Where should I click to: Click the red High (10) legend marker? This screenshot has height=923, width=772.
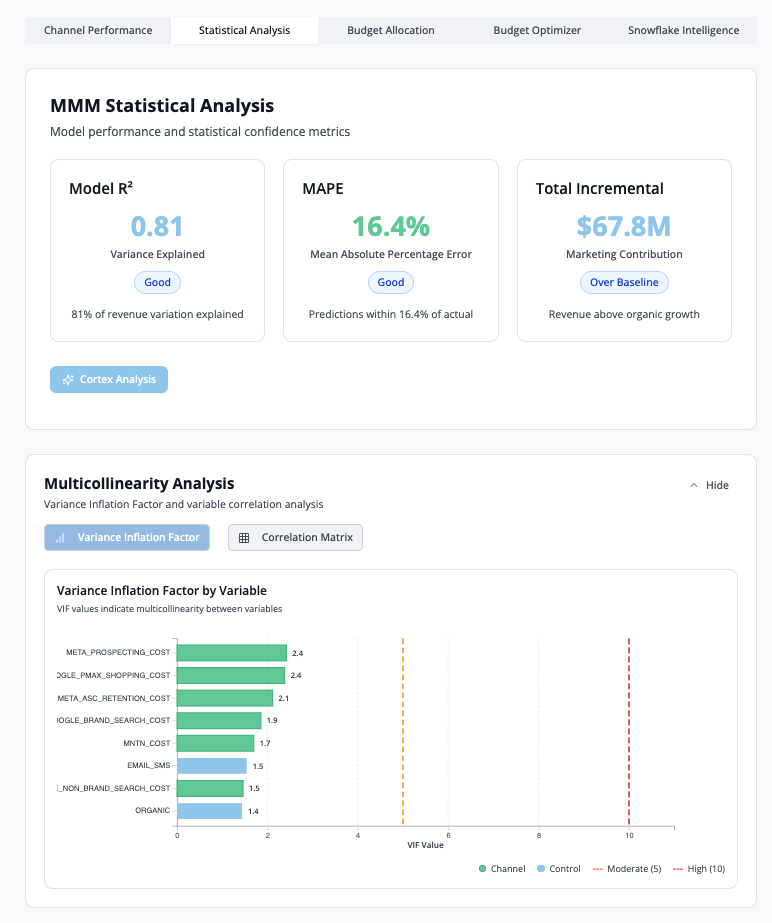[679, 869]
